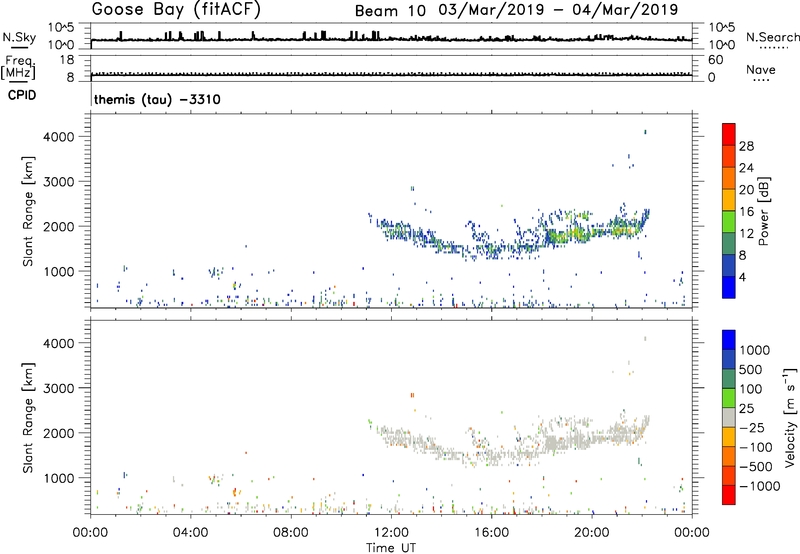Click the "N.Search" legend label
Viewport: 800px width, 554px height.
(x=772, y=37)
